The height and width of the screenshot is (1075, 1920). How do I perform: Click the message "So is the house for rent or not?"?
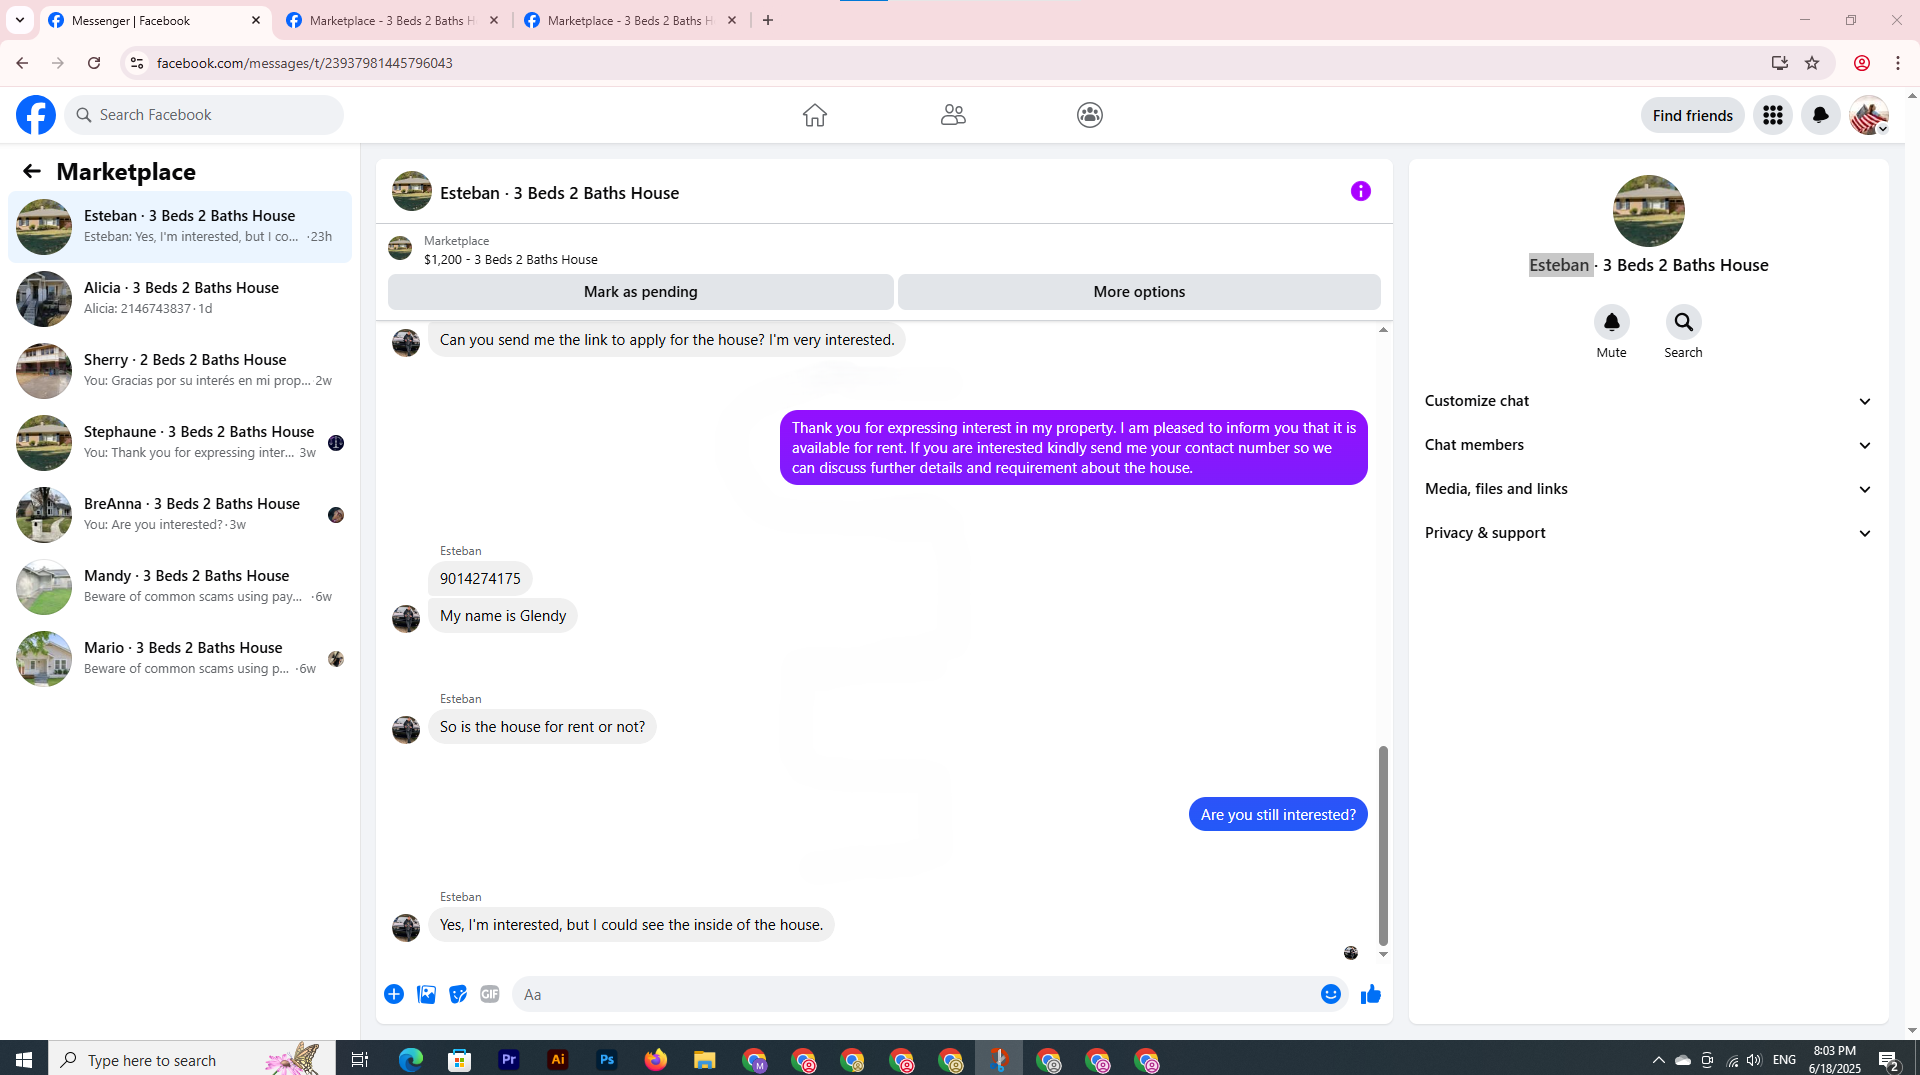[x=542, y=727]
